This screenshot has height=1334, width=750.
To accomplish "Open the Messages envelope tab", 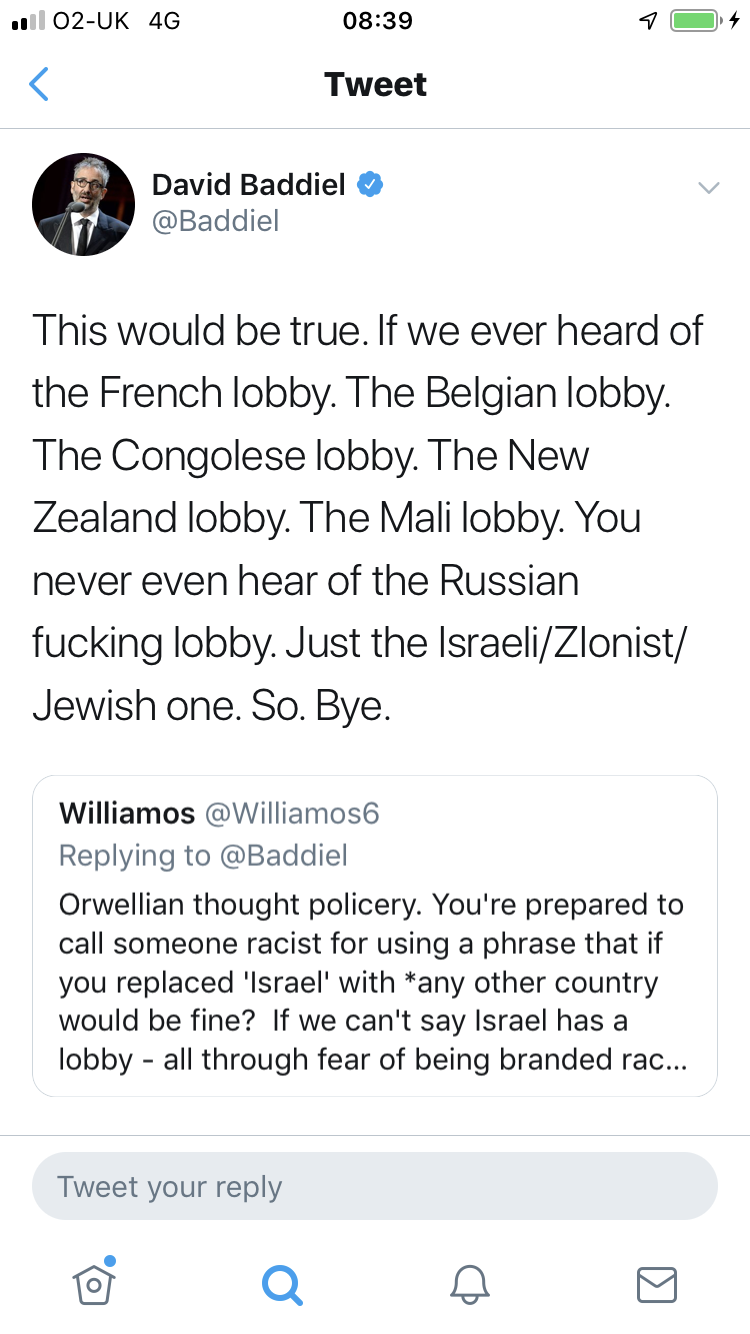I will click(657, 1284).
